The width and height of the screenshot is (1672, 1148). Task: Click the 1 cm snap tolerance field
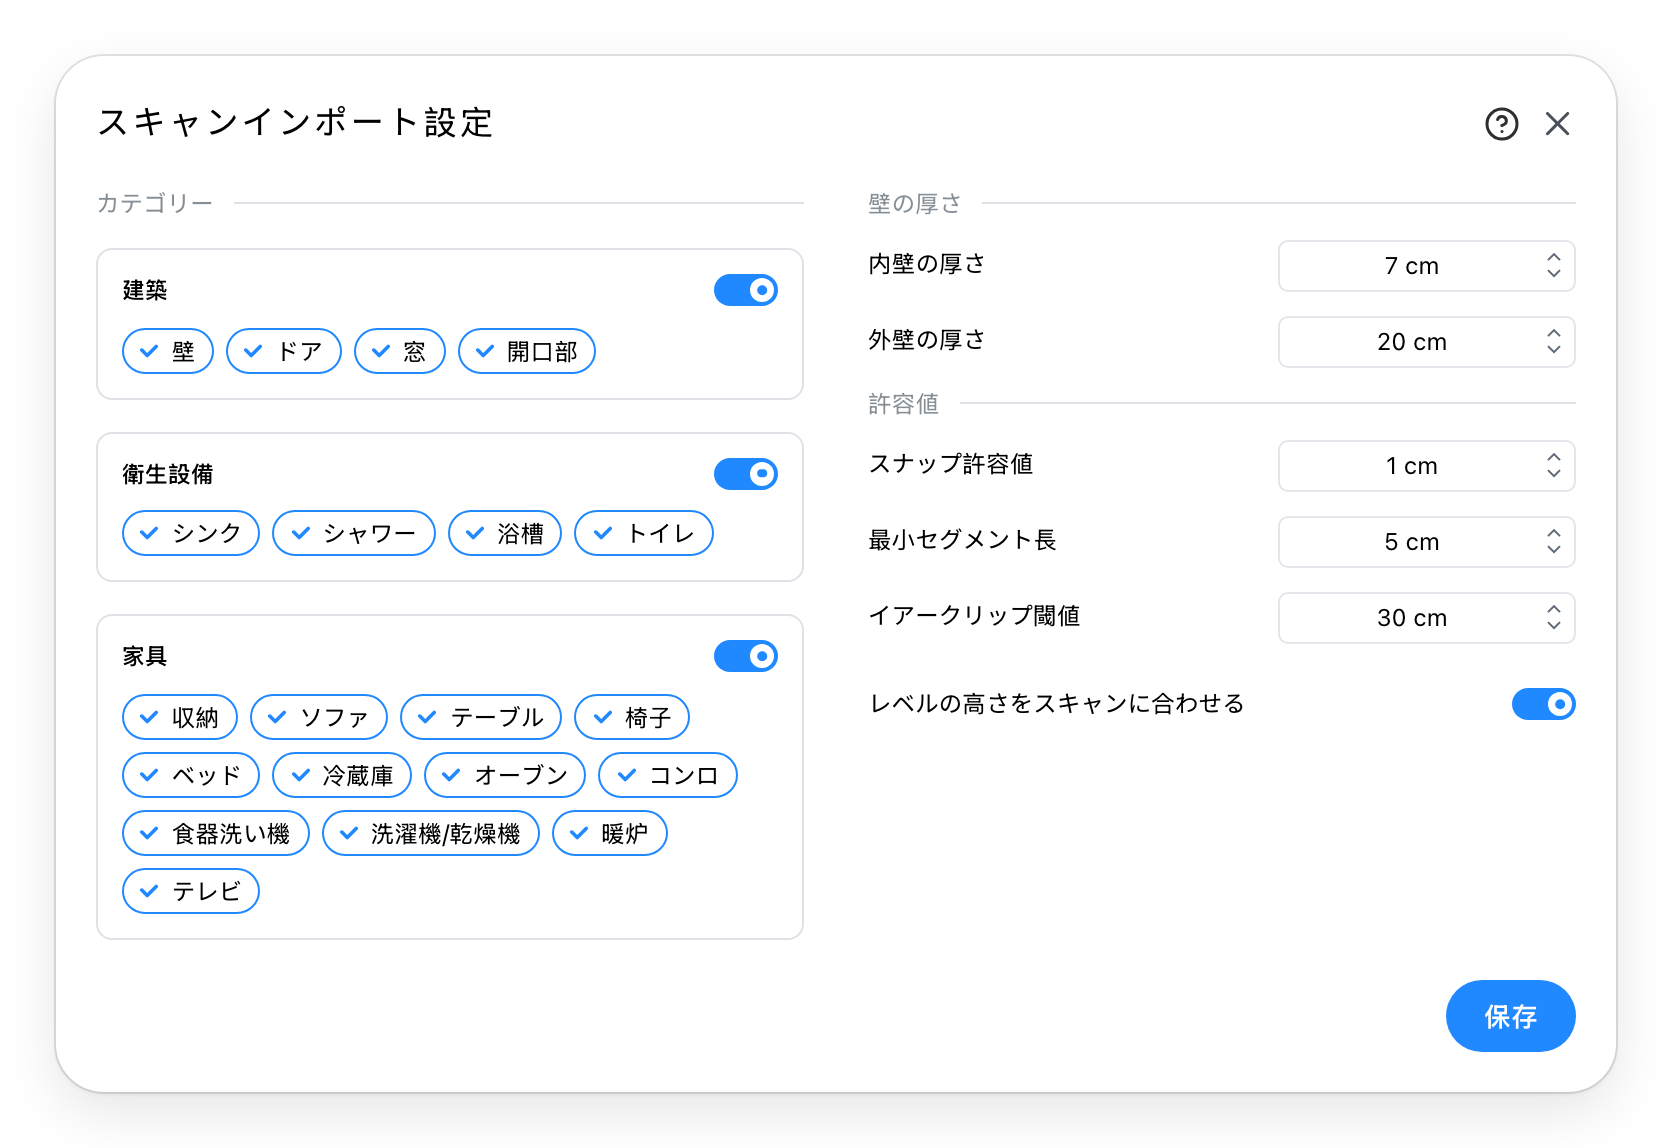pos(1427,466)
